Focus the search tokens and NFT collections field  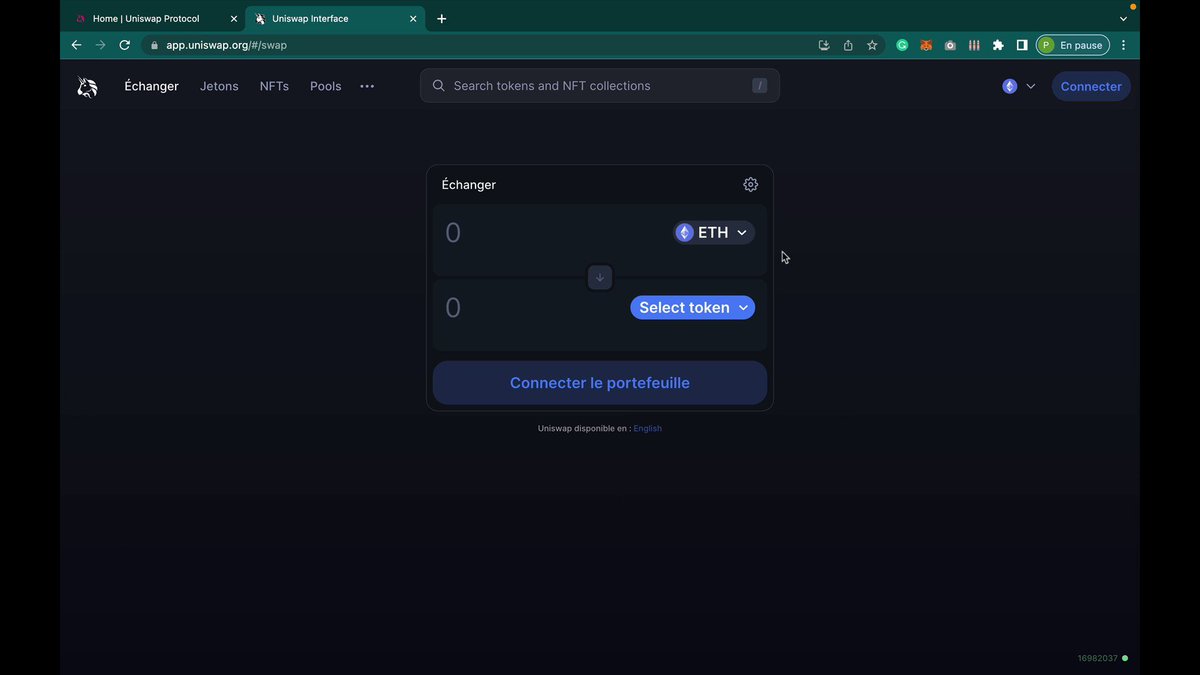click(600, 86)
